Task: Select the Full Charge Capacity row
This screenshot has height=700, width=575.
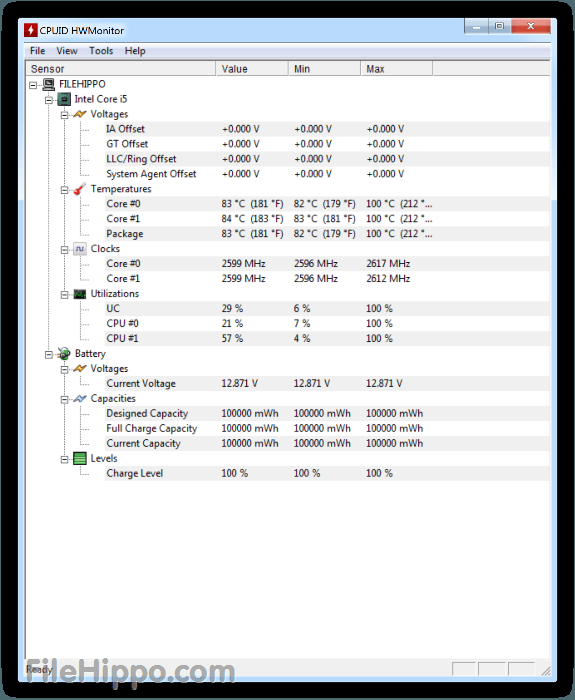Action: (327, 429)
